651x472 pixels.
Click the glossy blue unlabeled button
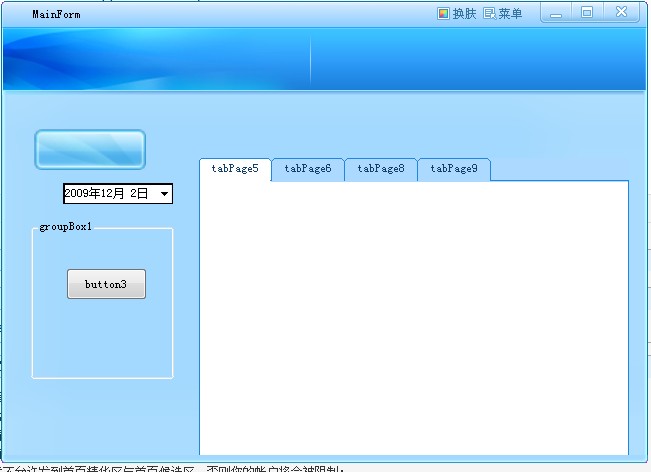(90, 149)
